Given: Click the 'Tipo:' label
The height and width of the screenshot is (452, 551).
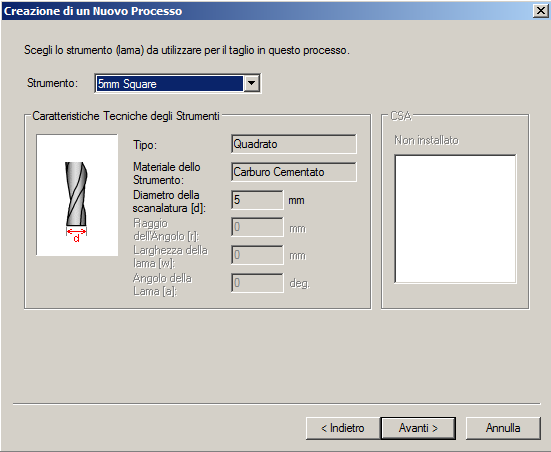Looking at the screenshot, I should (x=145, y=145).
